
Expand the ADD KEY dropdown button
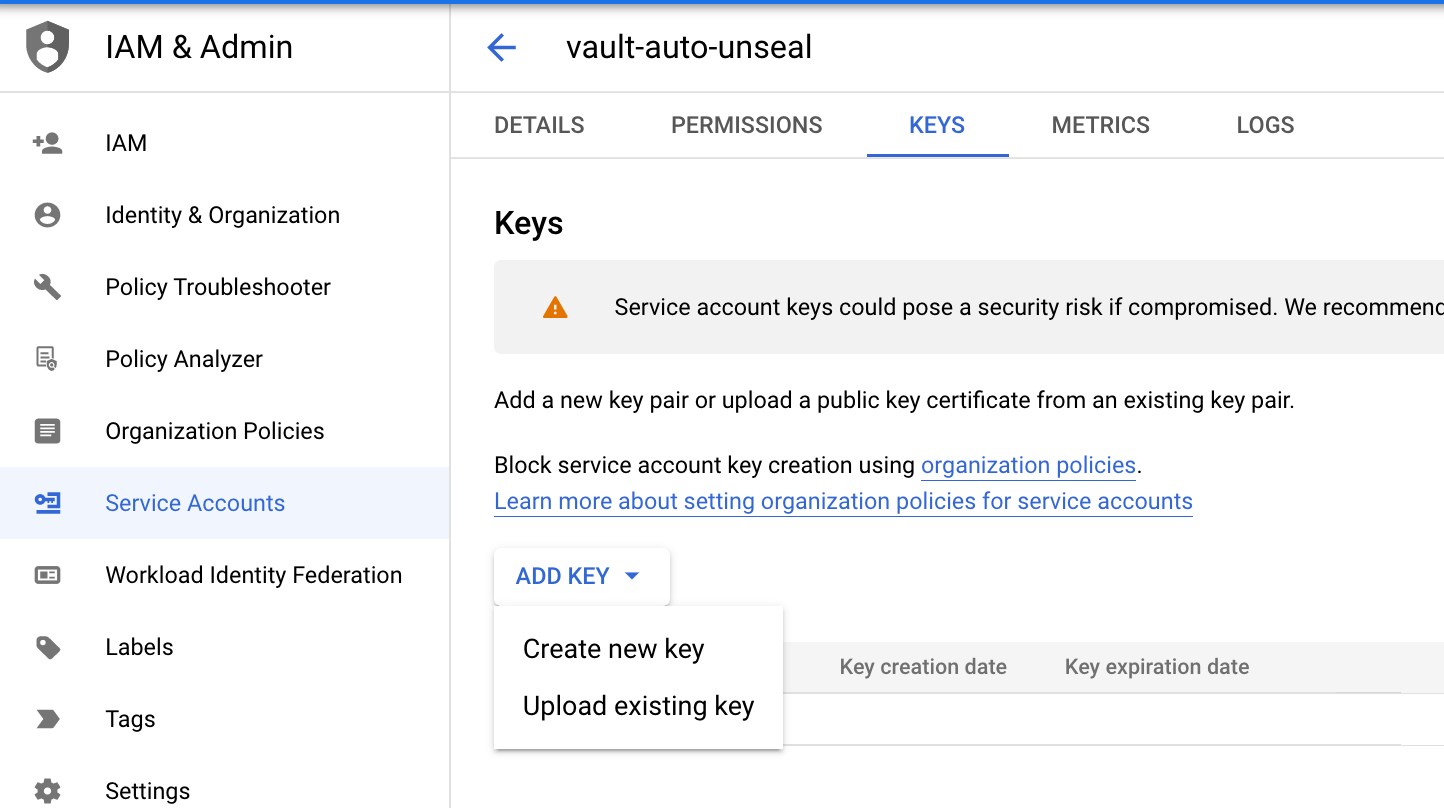point(580,576)
